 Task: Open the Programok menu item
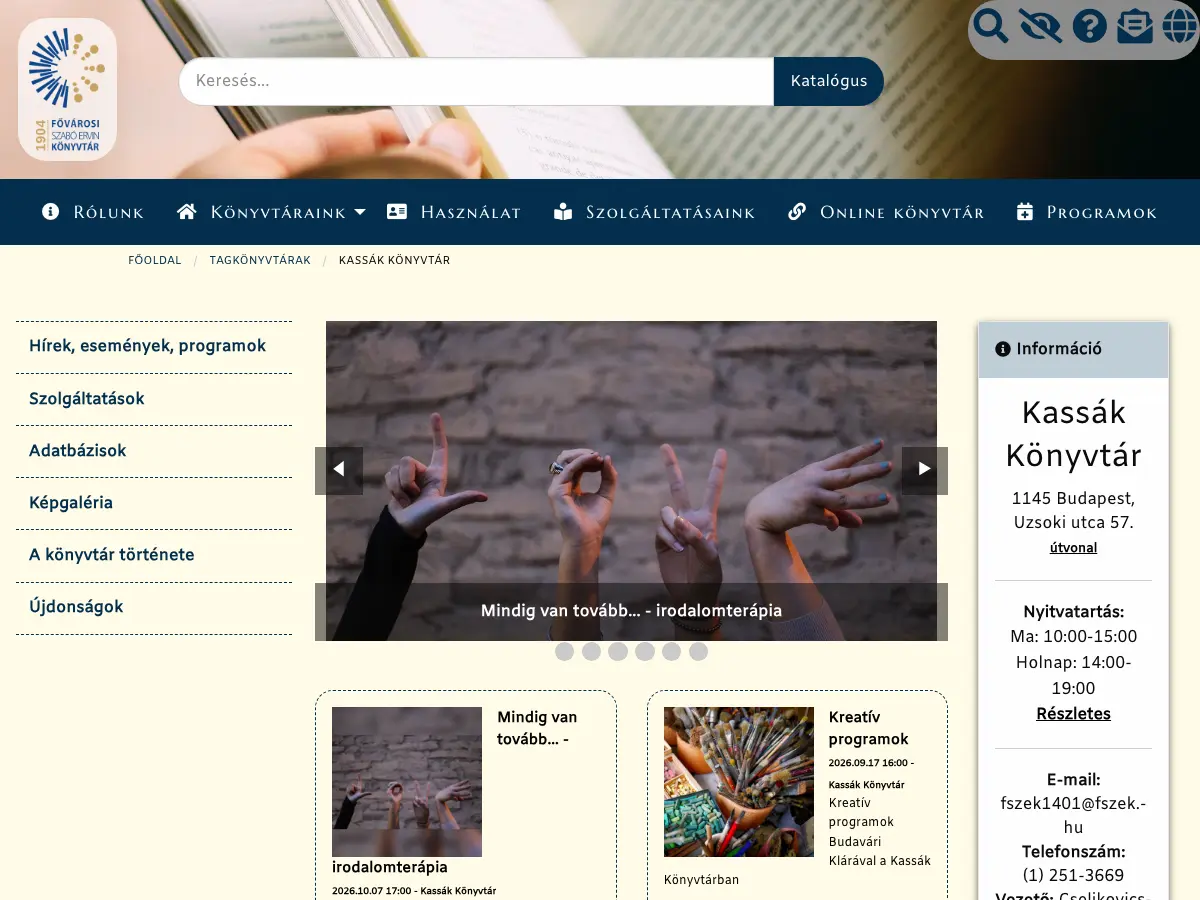pyautogui.click(x=1086, y=212)
